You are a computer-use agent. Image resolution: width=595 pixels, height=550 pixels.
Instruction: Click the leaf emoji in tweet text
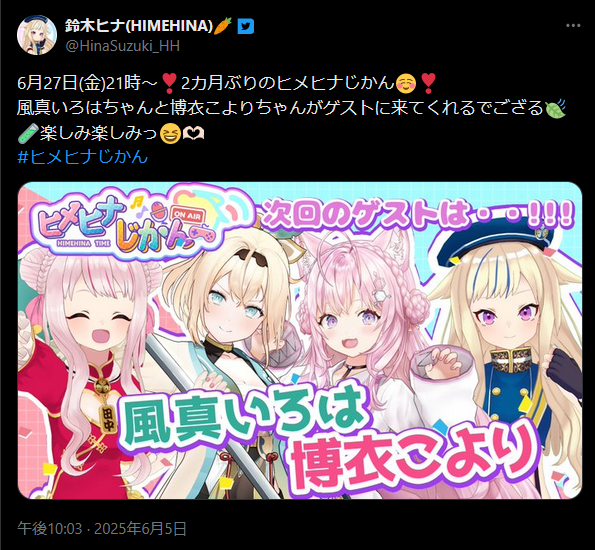click(x=556, y=108)
